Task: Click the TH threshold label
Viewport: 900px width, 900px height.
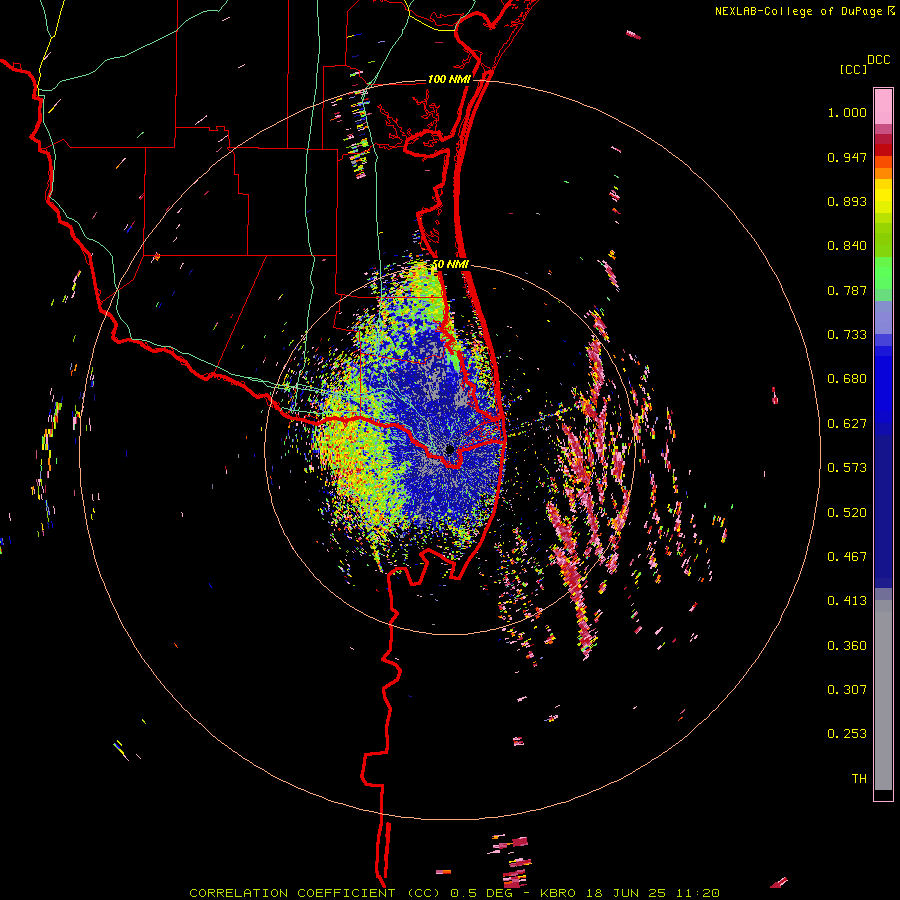Action: (859, 779)
